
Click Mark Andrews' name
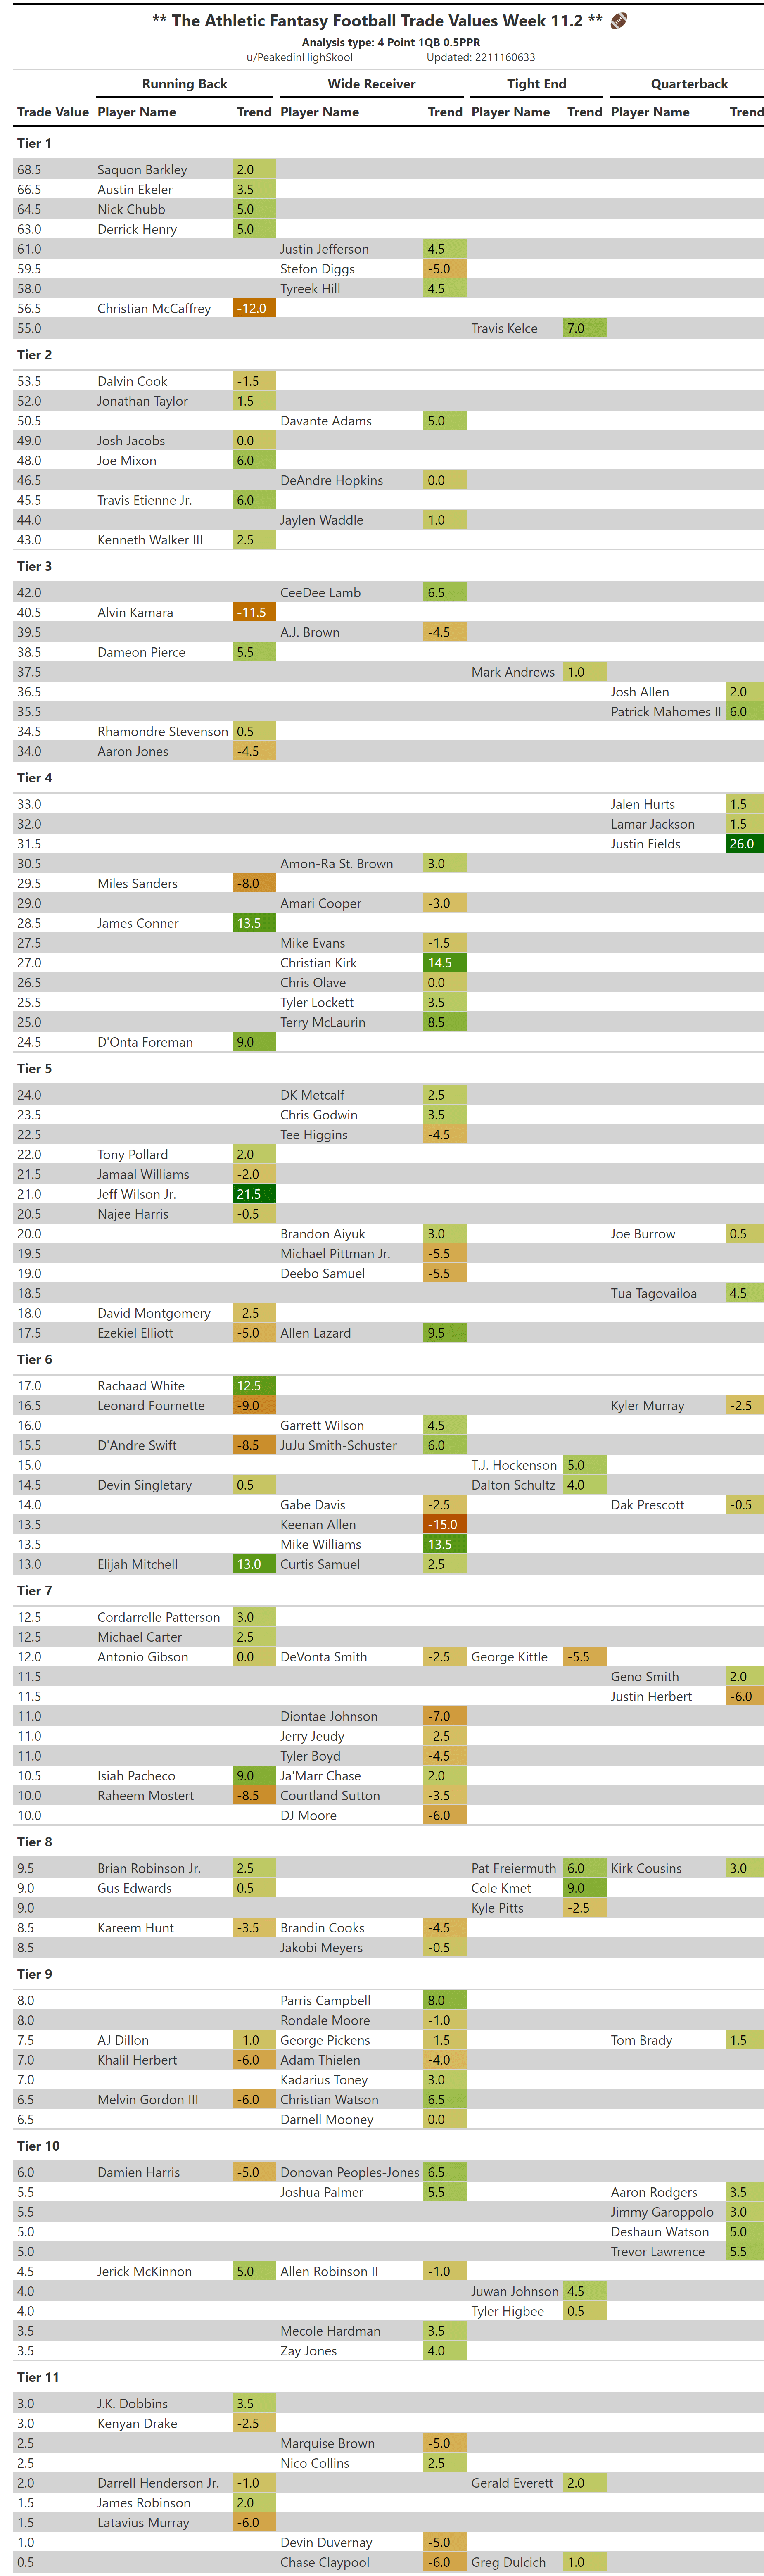pos(513,672)
